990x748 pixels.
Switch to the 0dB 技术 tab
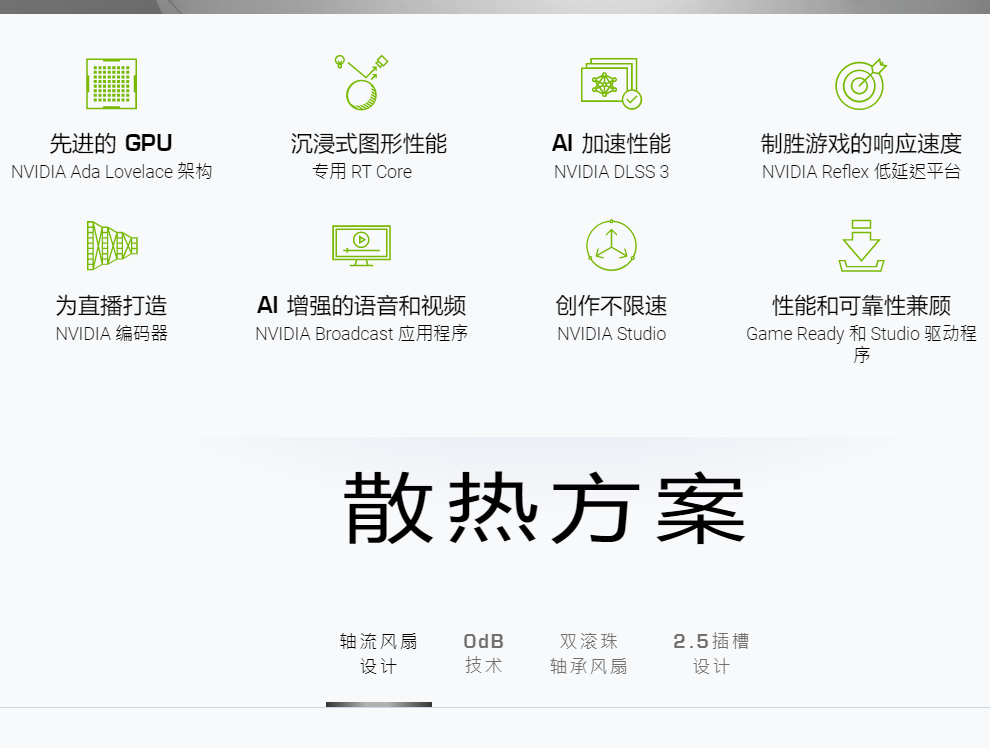(x=484, y=653)
